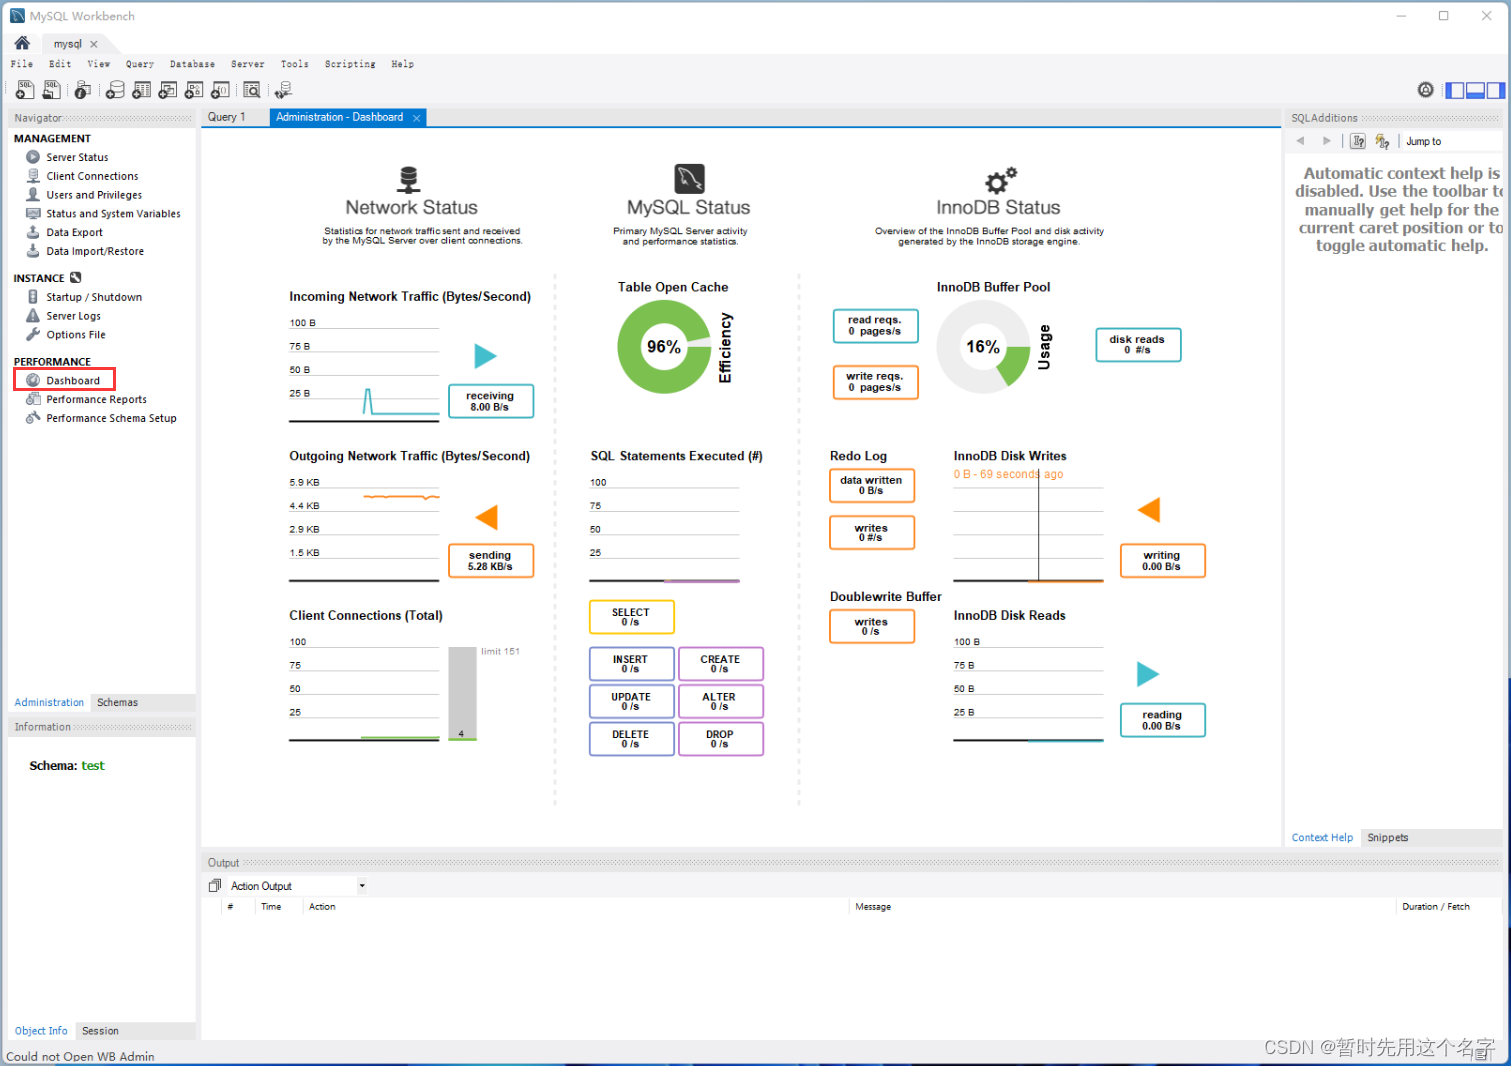Close the mysql connection tab
This screenshot has width=1511, height=1066.
94,44
